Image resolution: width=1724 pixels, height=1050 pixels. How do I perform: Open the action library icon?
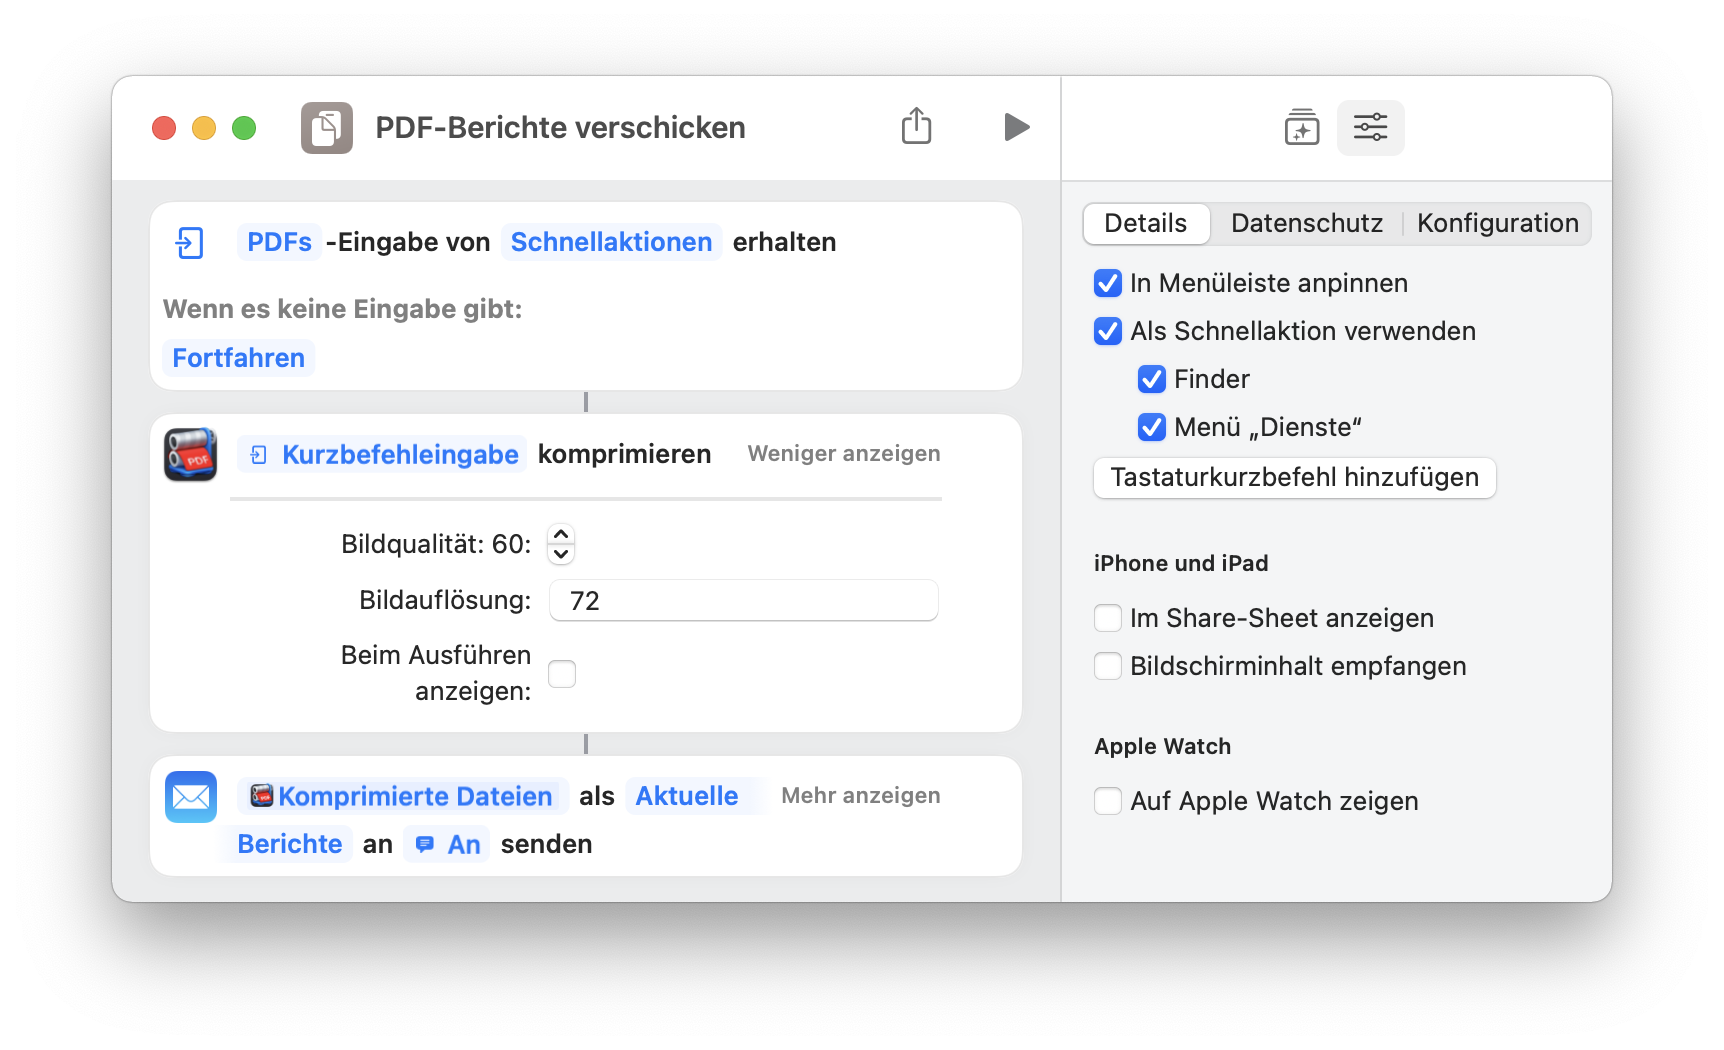(1301, 128)
